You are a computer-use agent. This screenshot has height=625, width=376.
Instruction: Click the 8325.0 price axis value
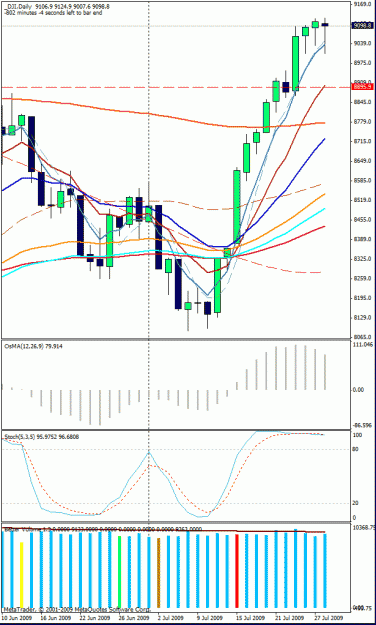click(363, 259)
